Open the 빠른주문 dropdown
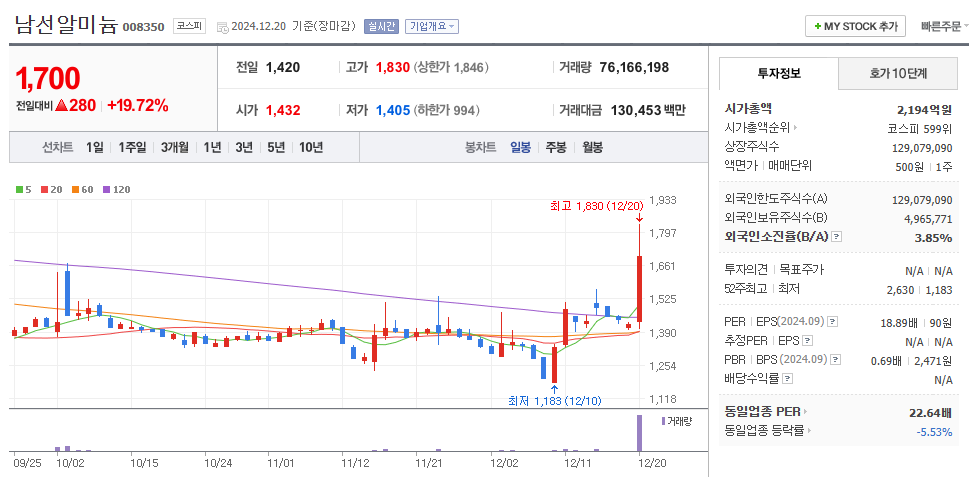 [945, 26]
